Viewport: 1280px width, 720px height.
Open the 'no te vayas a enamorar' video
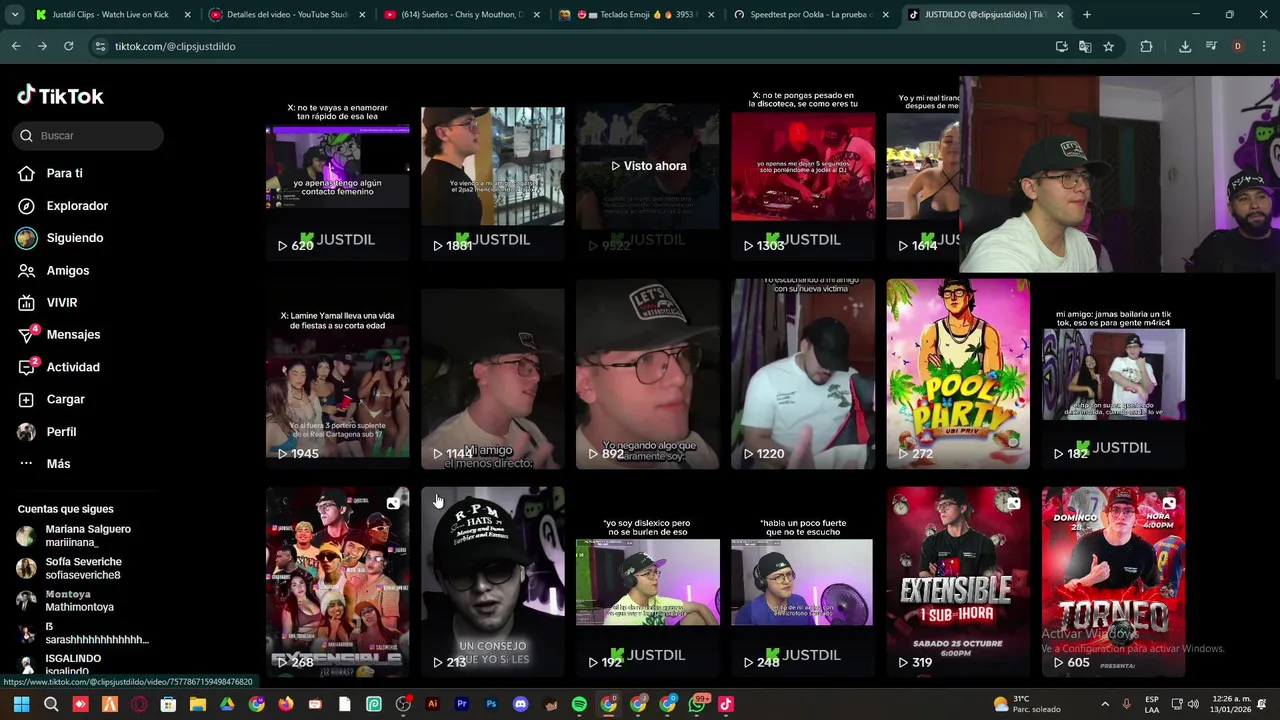click(x=337, y=166)
